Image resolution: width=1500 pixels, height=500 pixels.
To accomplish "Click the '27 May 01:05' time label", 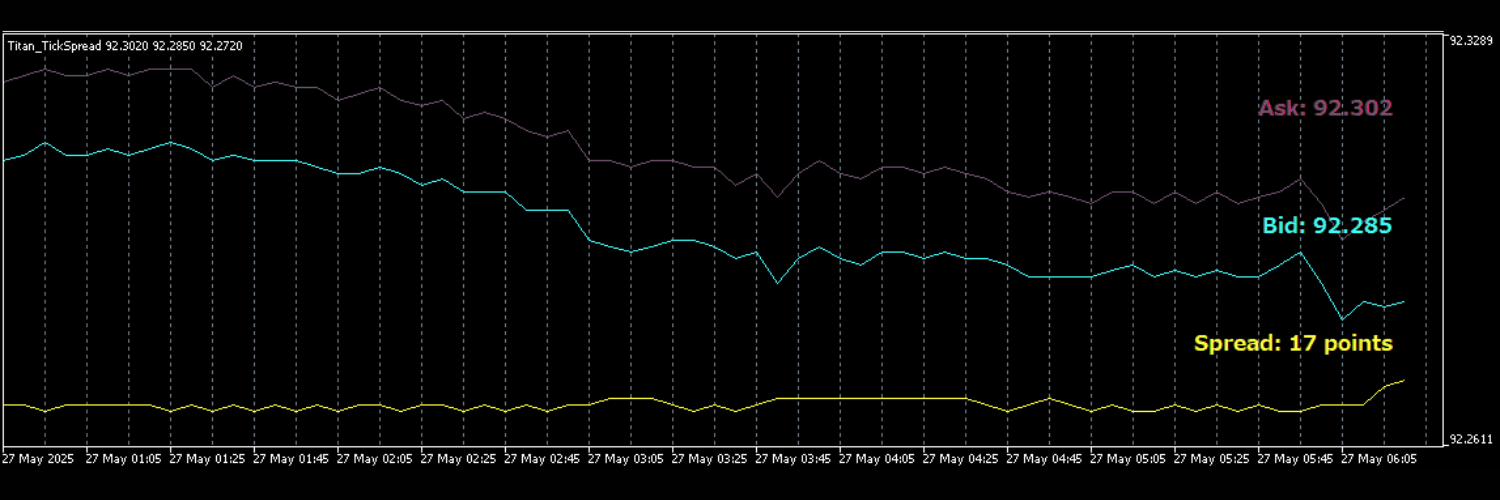I will 123,459.
